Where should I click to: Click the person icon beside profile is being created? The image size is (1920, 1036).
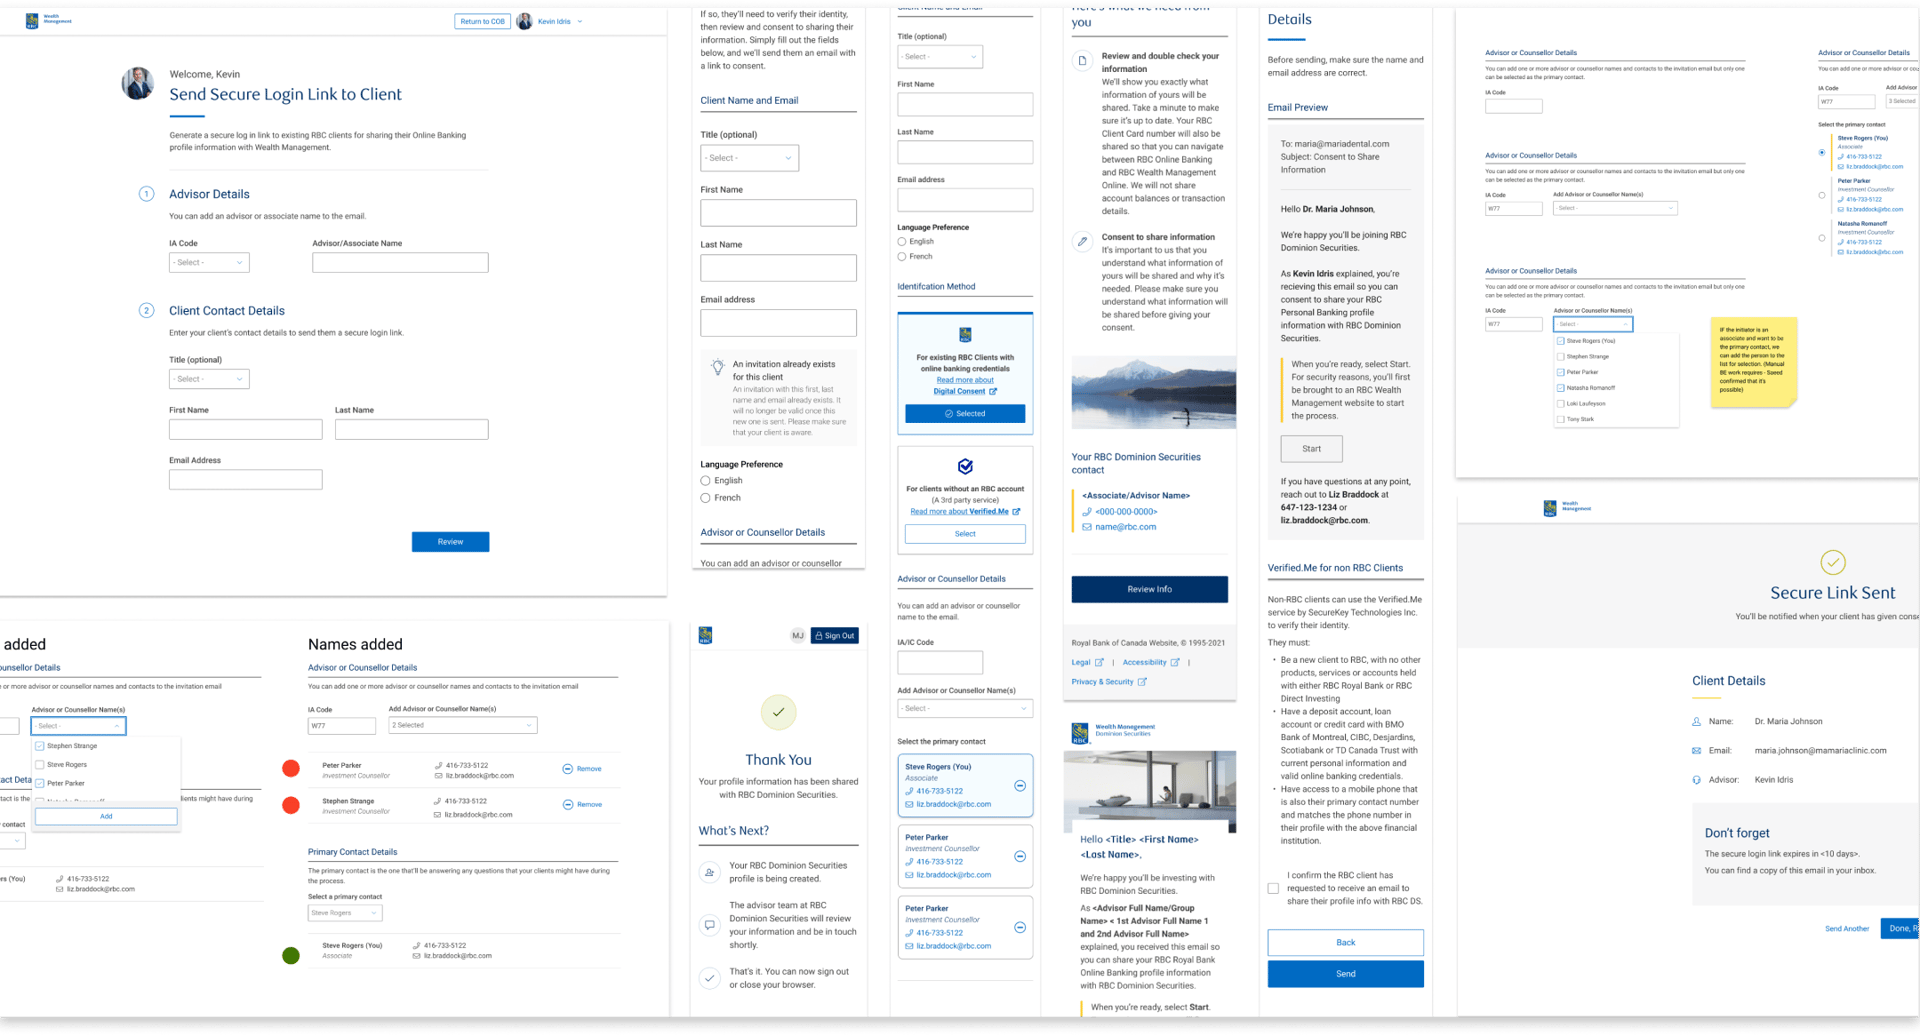click(x=709, y=873)
